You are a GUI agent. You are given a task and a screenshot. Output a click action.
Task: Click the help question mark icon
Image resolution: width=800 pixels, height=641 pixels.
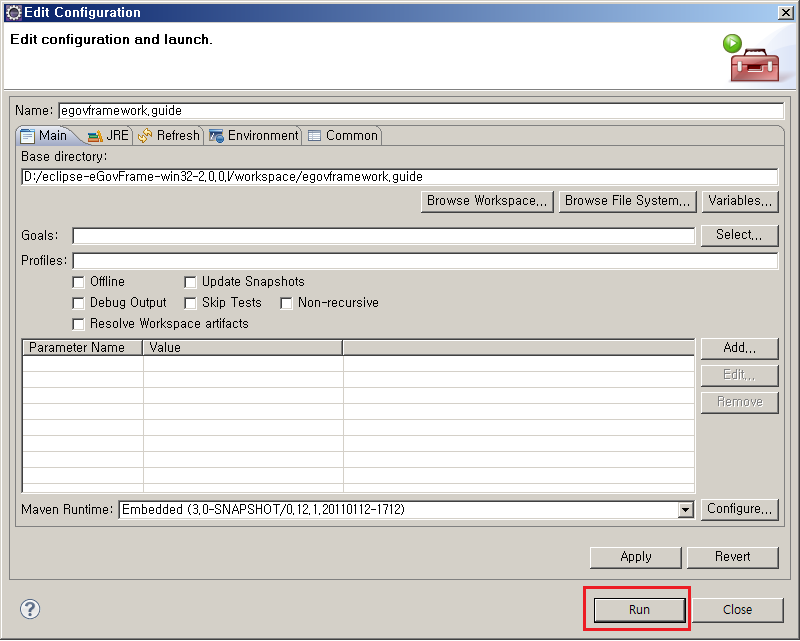(x=30, y=609)
